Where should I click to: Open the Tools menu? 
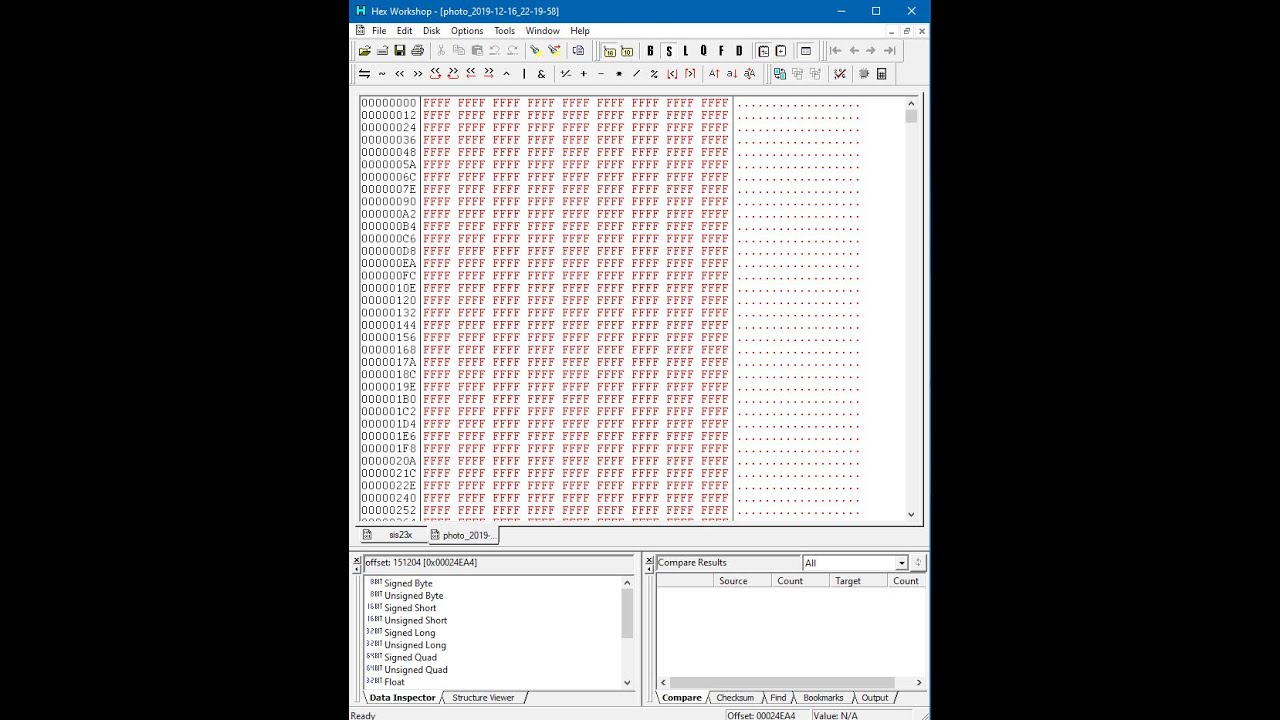[504, 31]
